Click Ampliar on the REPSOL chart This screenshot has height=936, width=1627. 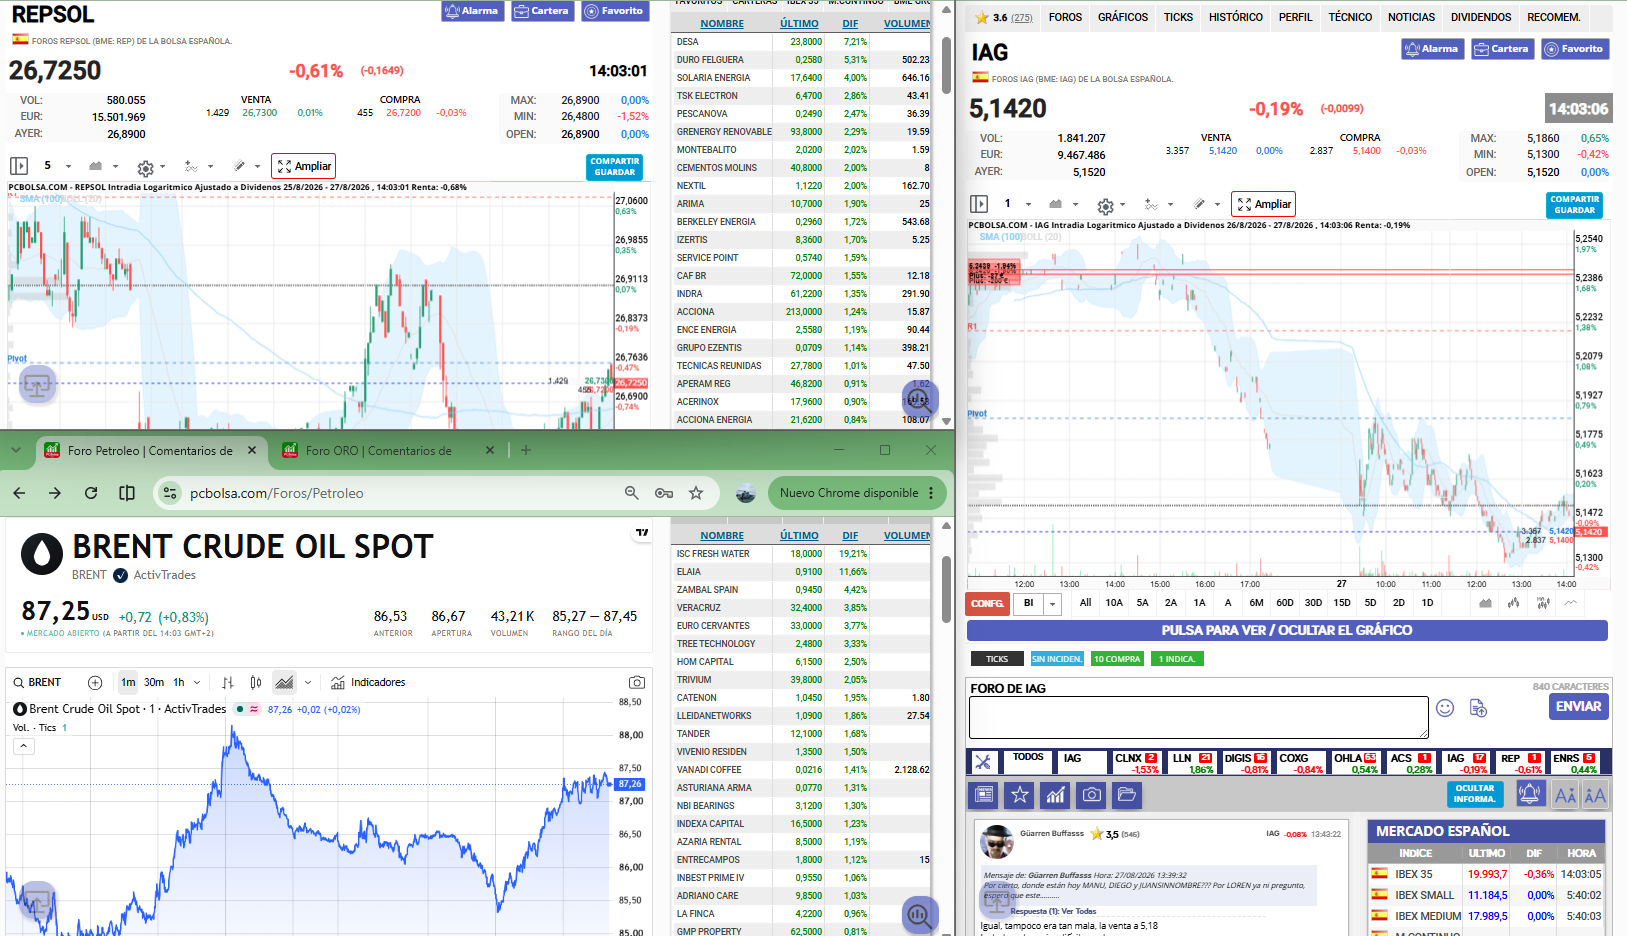(x=304, y=166)
